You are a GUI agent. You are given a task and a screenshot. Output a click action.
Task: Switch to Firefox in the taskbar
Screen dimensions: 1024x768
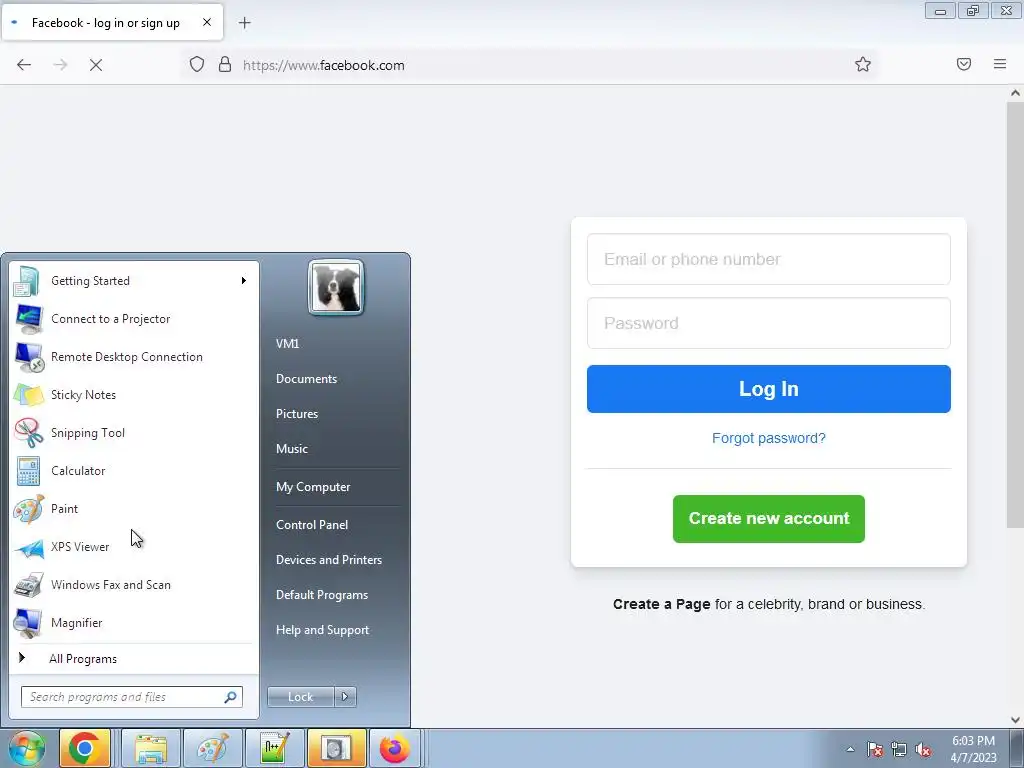(x=395, y=748)
